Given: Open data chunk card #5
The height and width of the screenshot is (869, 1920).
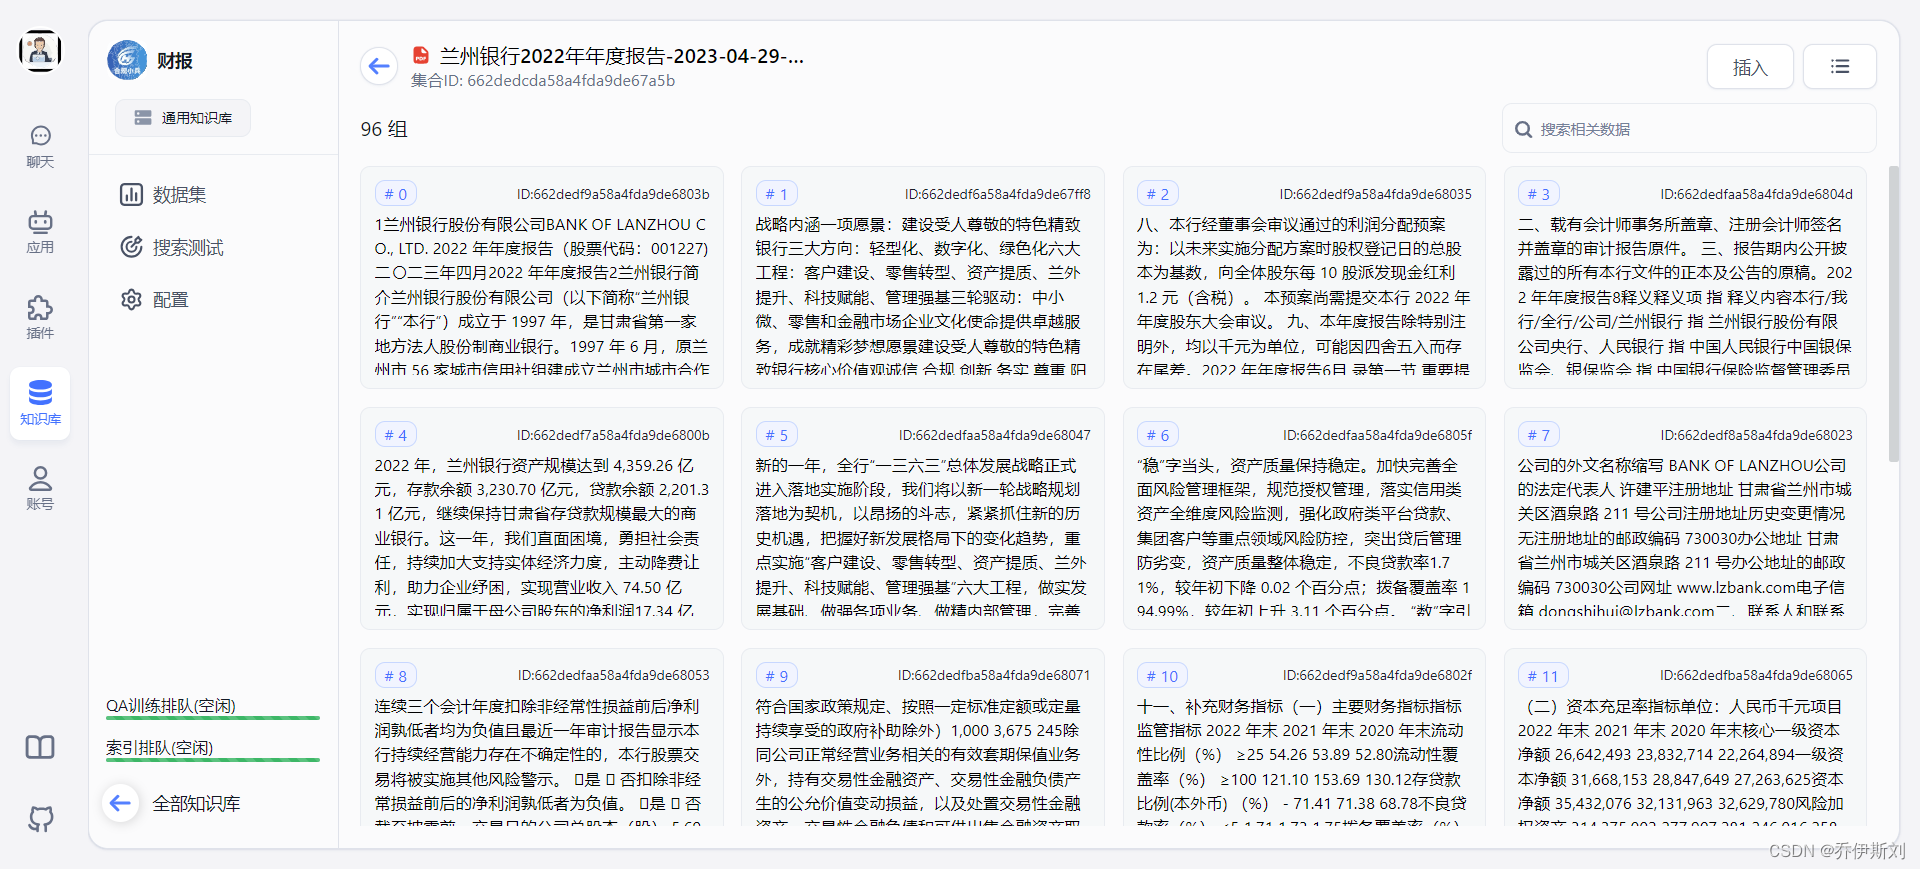Looking at the screenshot, I should 923,519.
